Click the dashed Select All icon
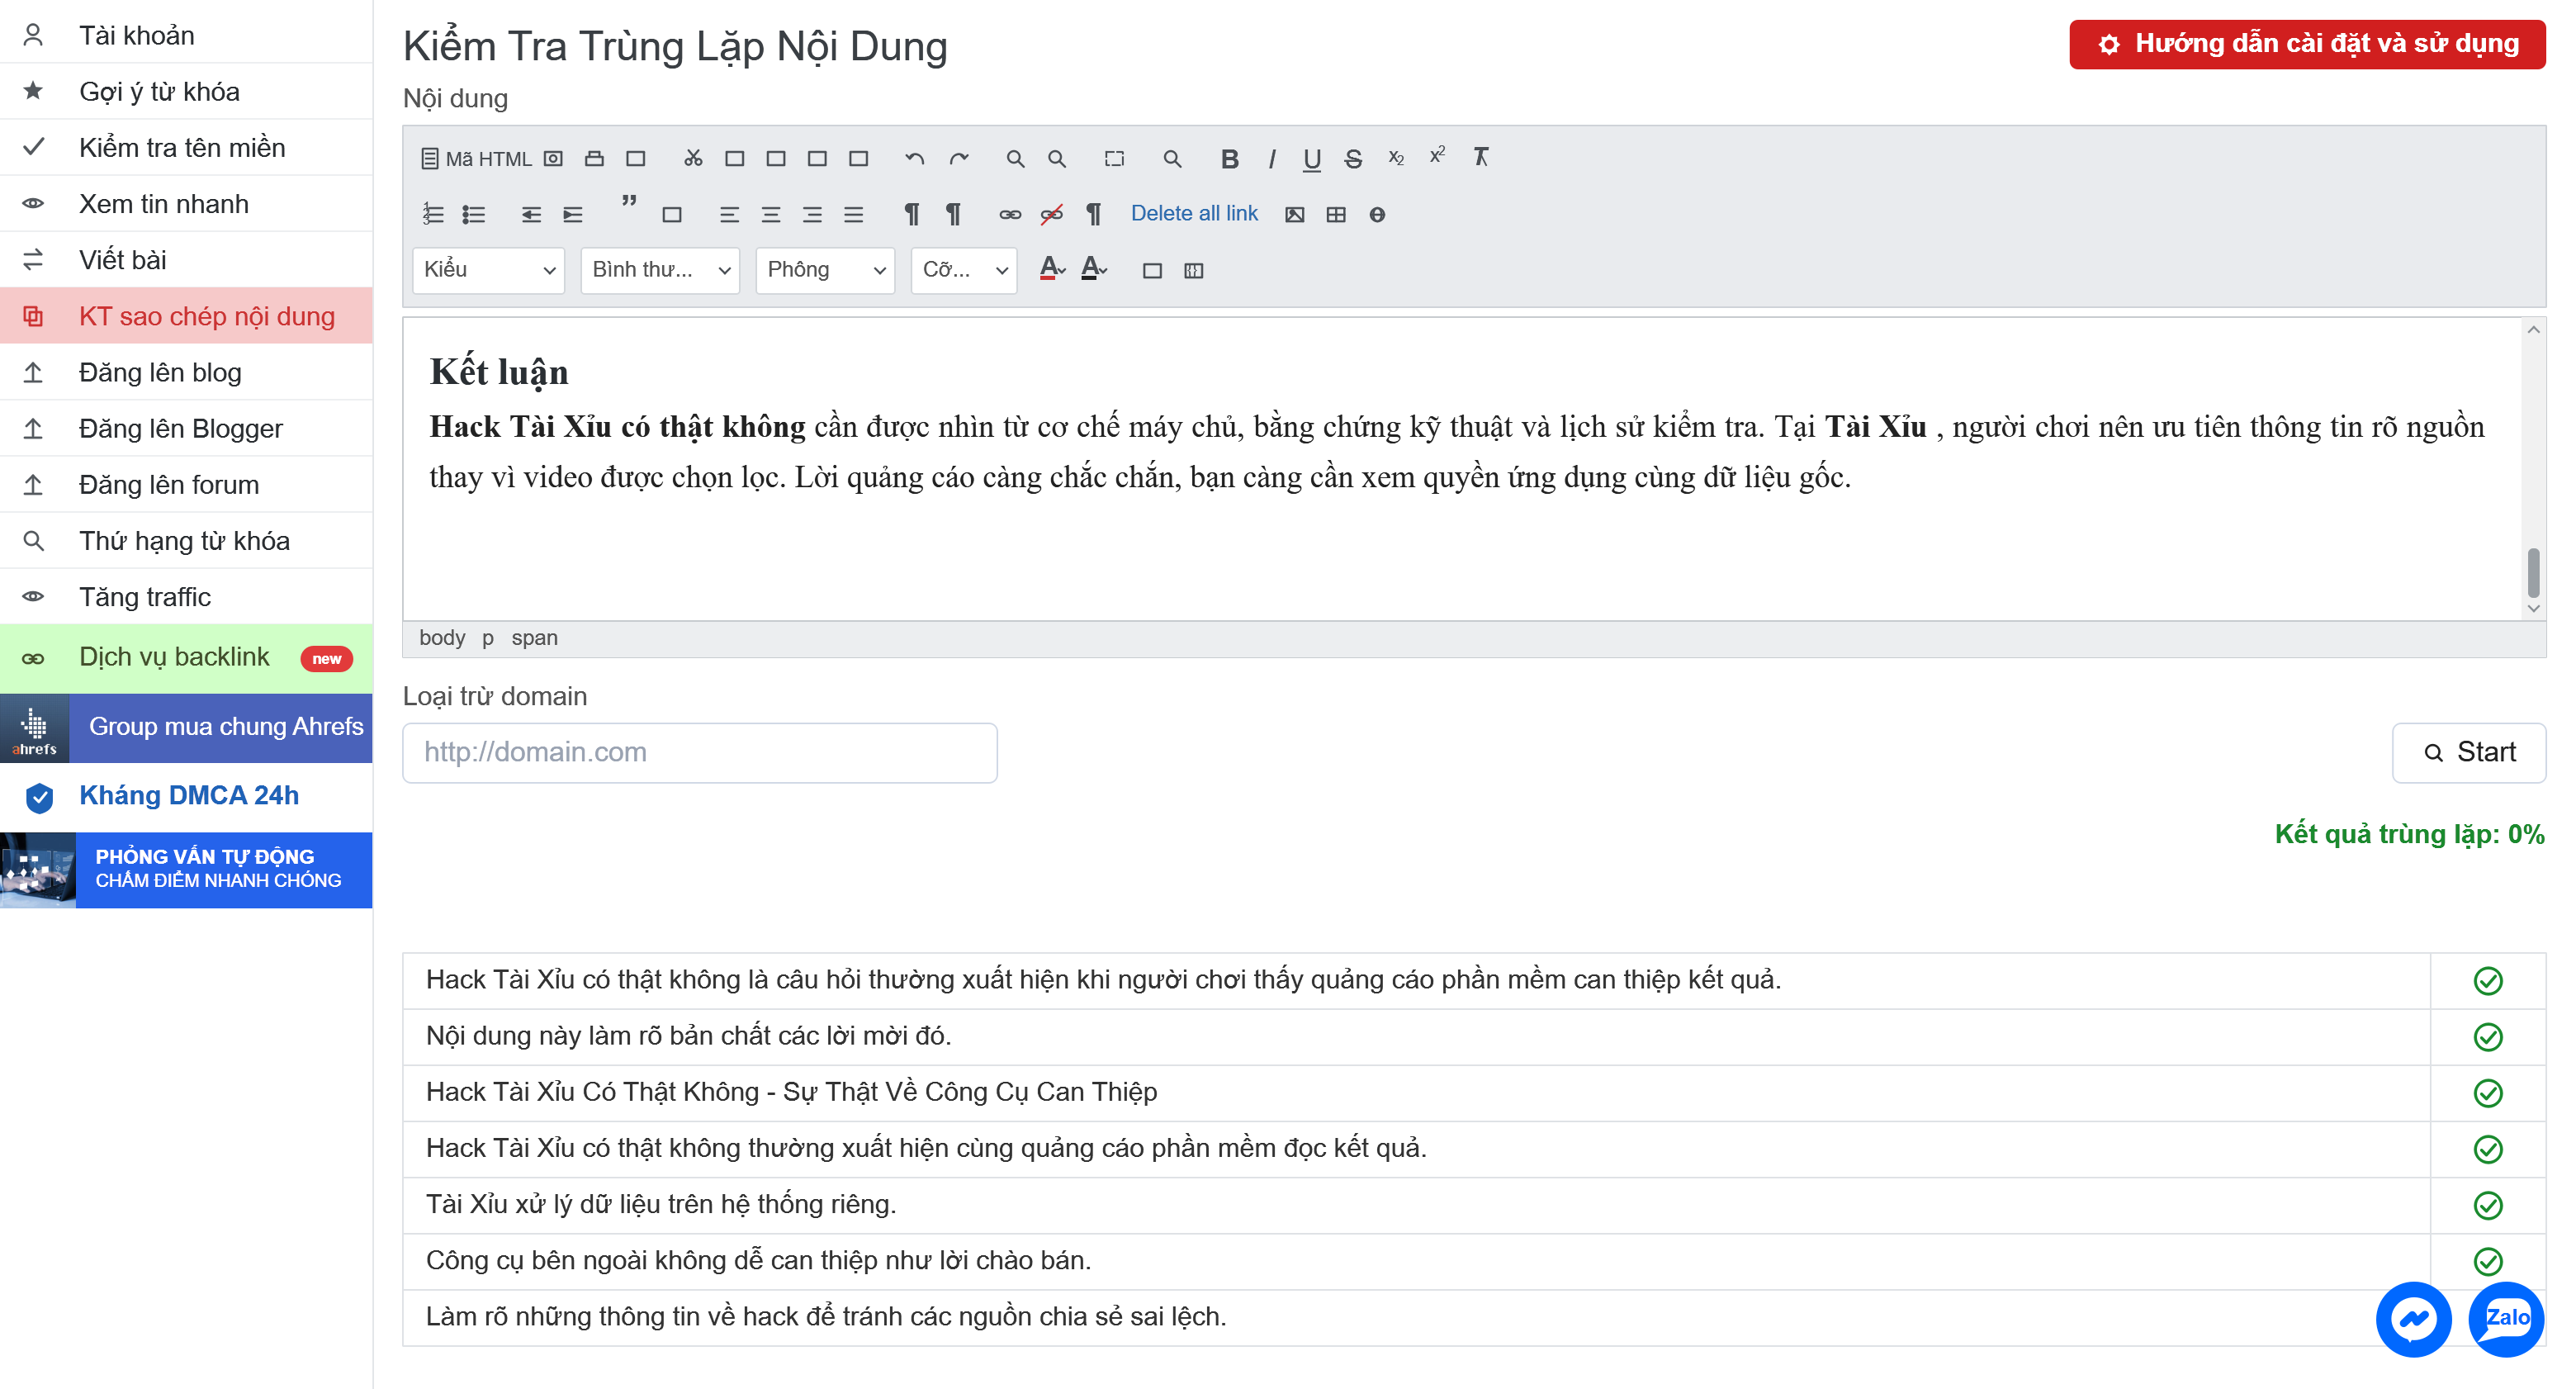2576x1389 pixels. point(1114,159)
